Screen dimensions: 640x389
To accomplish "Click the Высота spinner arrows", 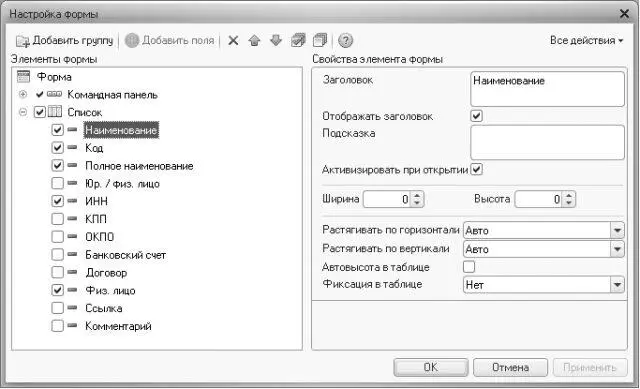I will [x=569, y=199].
